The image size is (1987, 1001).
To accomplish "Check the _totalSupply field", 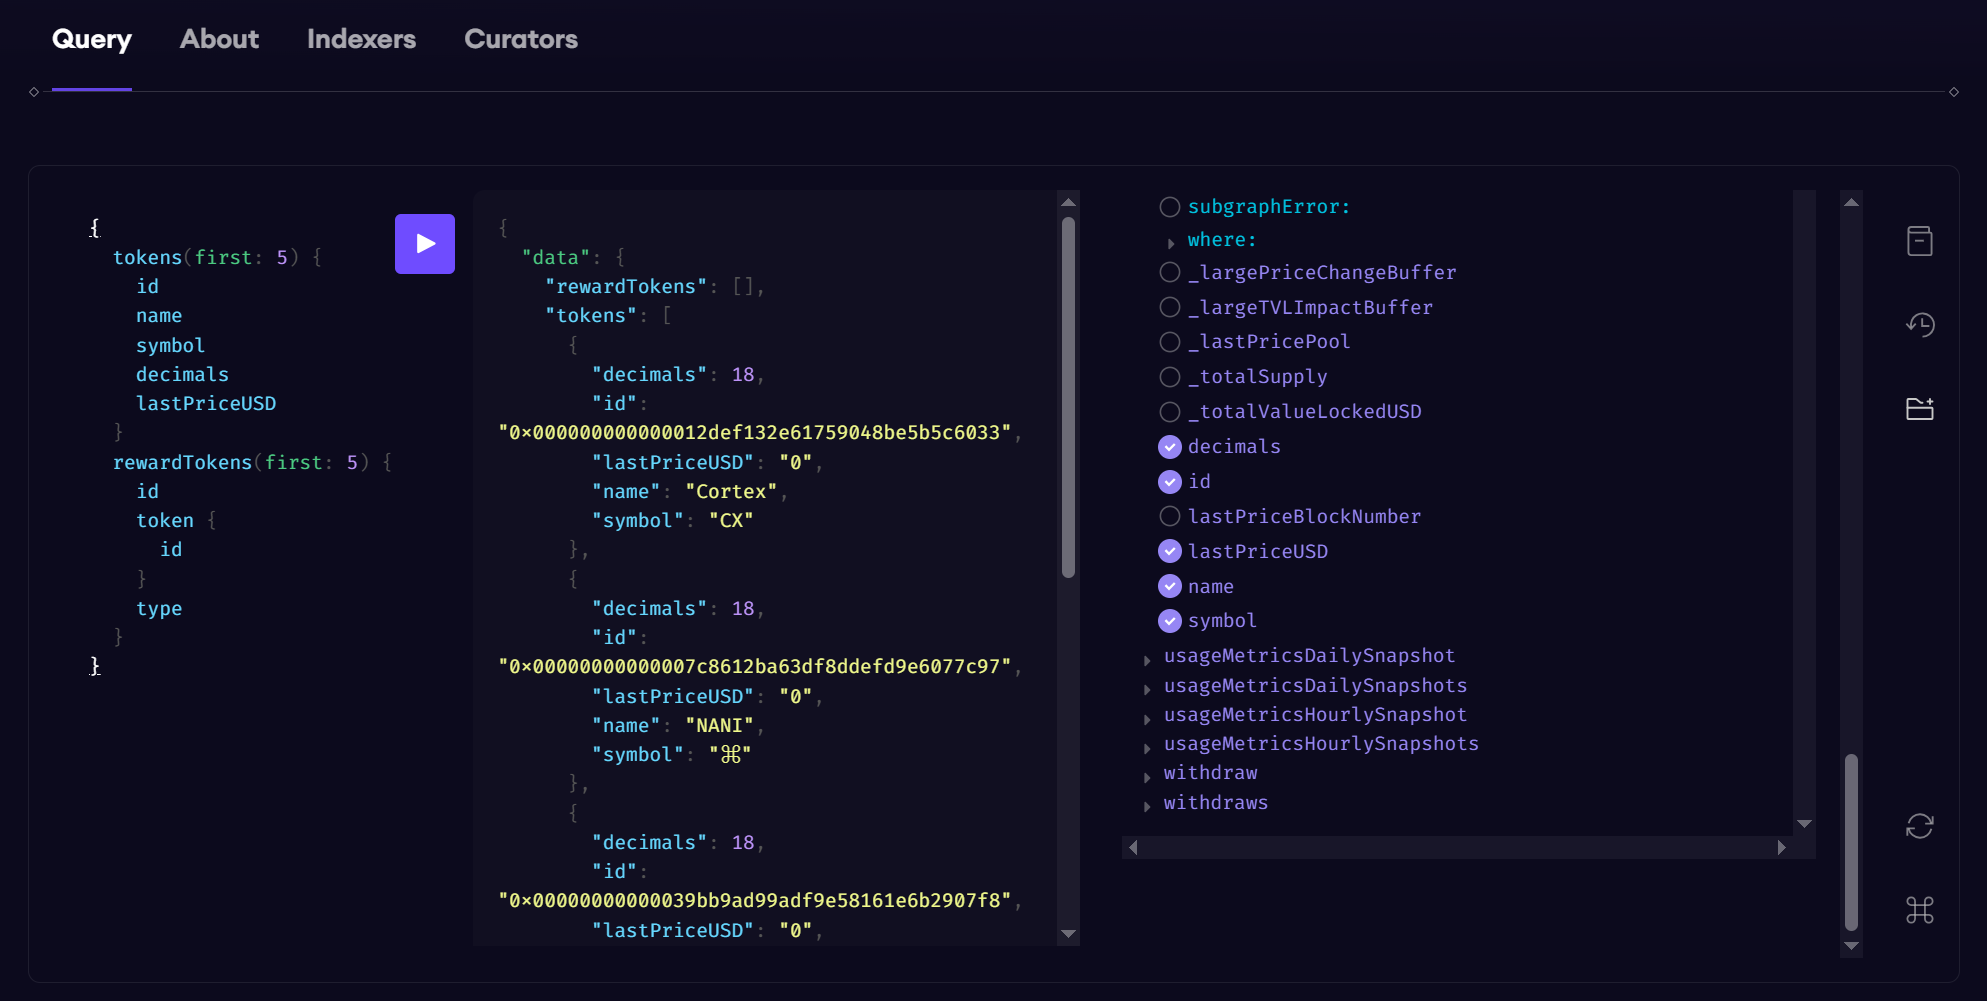I will tap(1170, 377).
